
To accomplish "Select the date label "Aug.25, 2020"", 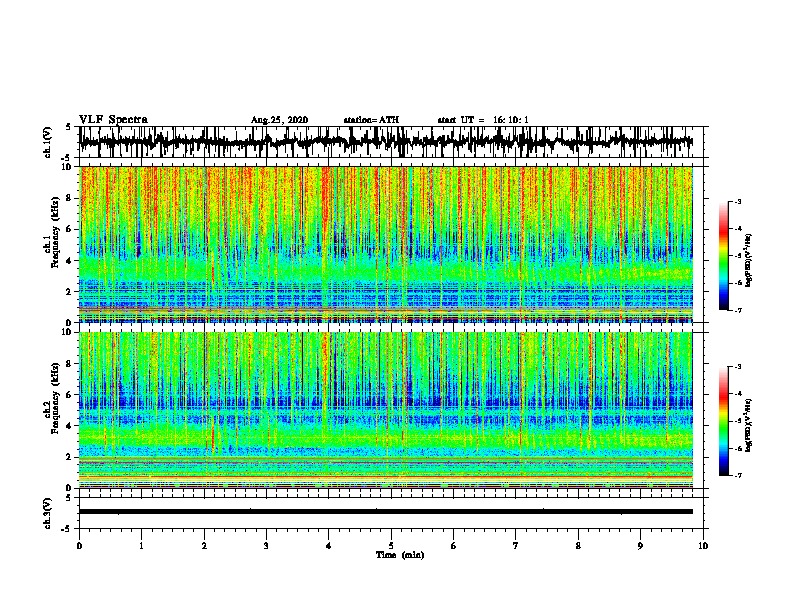I will tap(279, 120).
